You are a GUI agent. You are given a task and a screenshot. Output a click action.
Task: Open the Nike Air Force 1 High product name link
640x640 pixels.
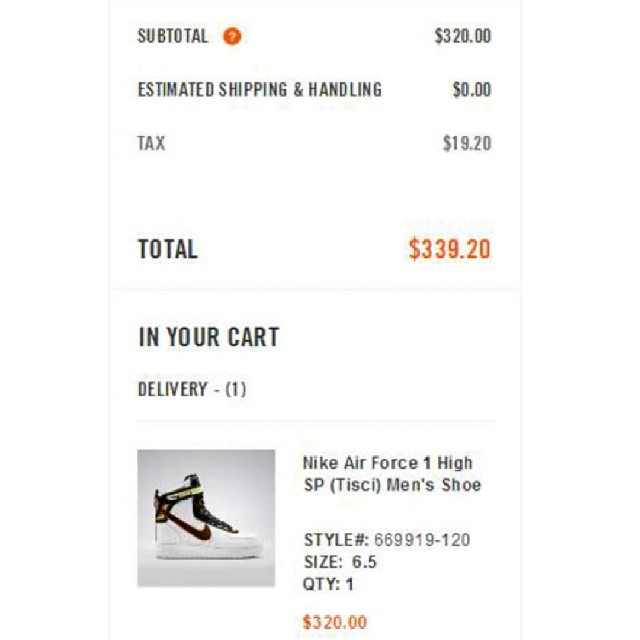pos(387,463)
